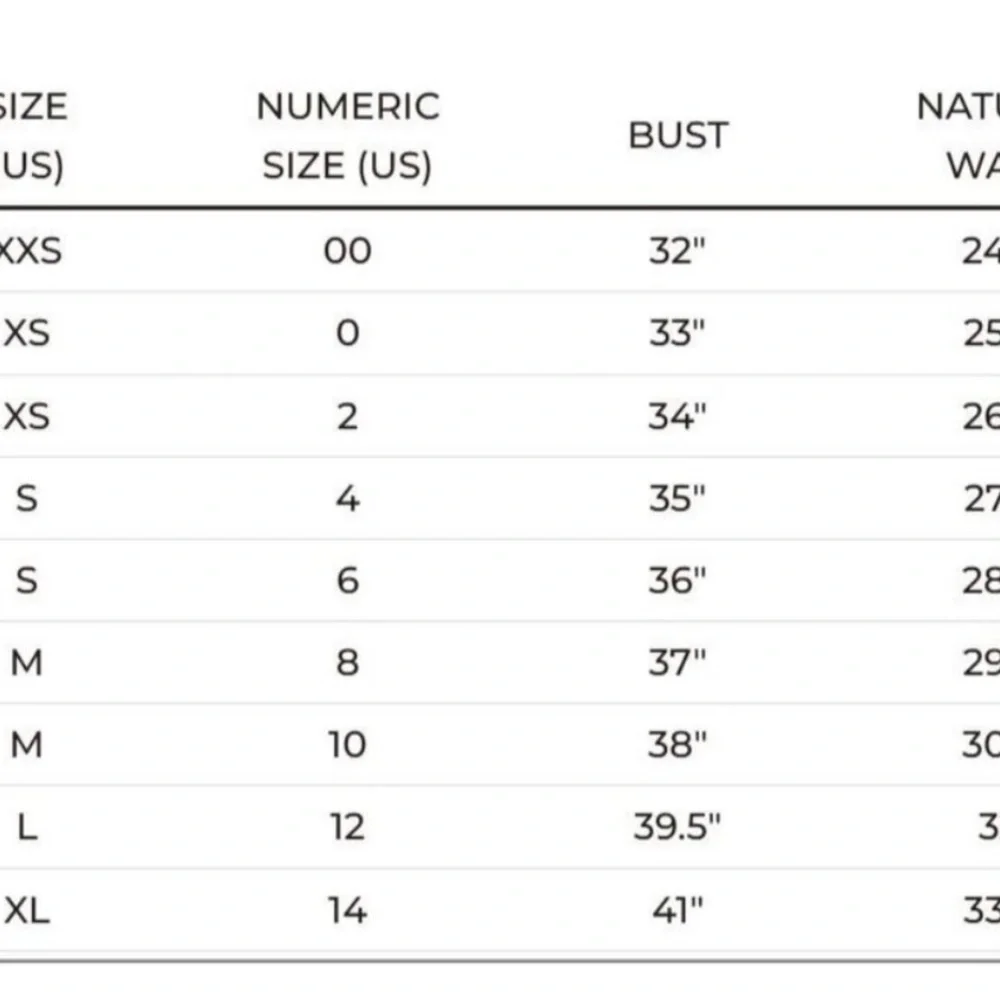Click the 38" bust measurement

pos(677,744)
